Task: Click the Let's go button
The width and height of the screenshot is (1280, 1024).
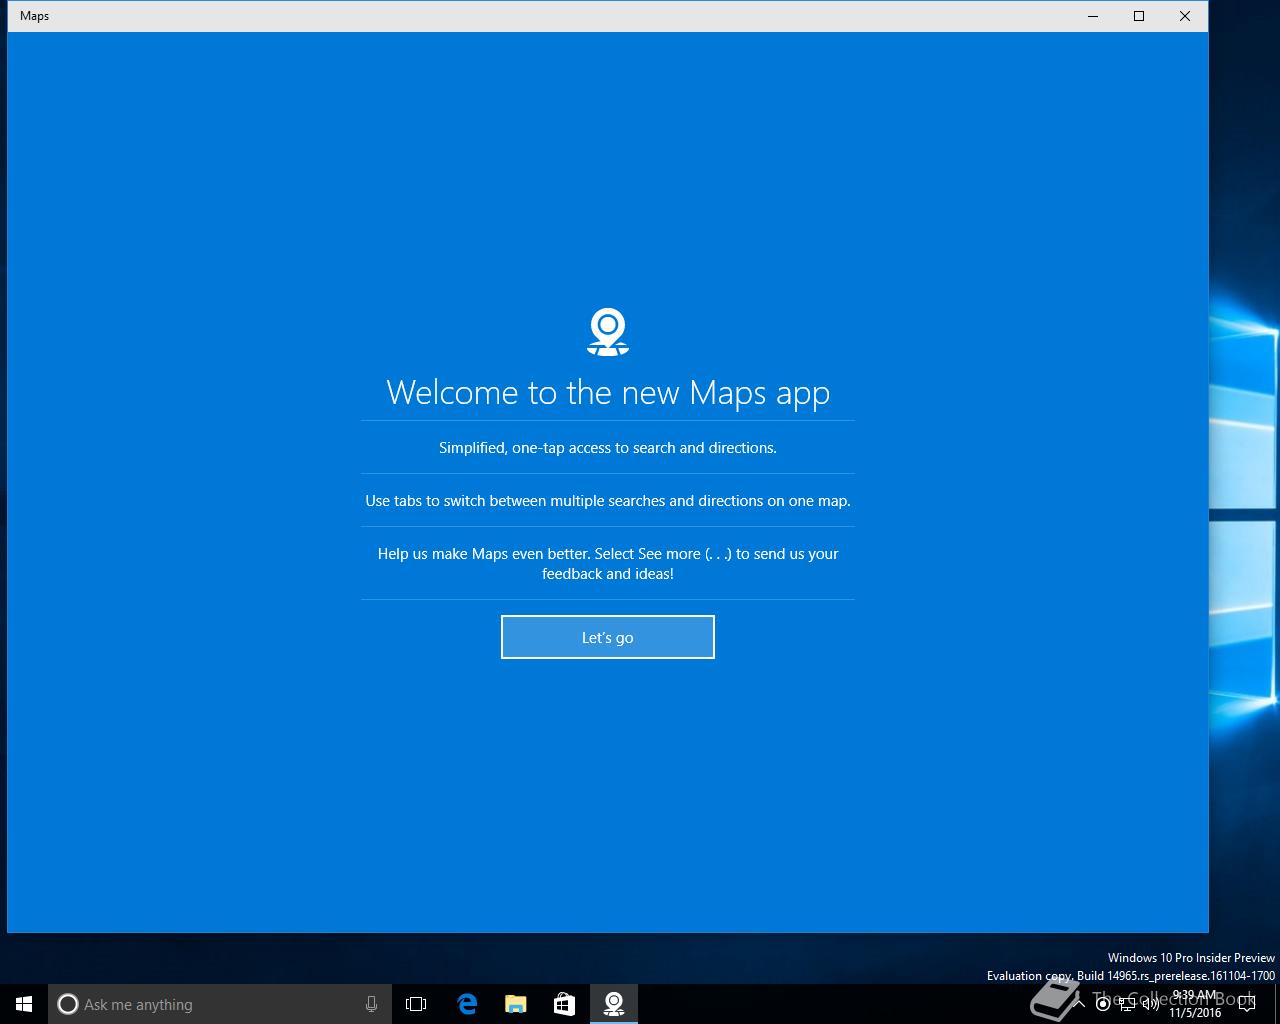Action: (608, 637)
